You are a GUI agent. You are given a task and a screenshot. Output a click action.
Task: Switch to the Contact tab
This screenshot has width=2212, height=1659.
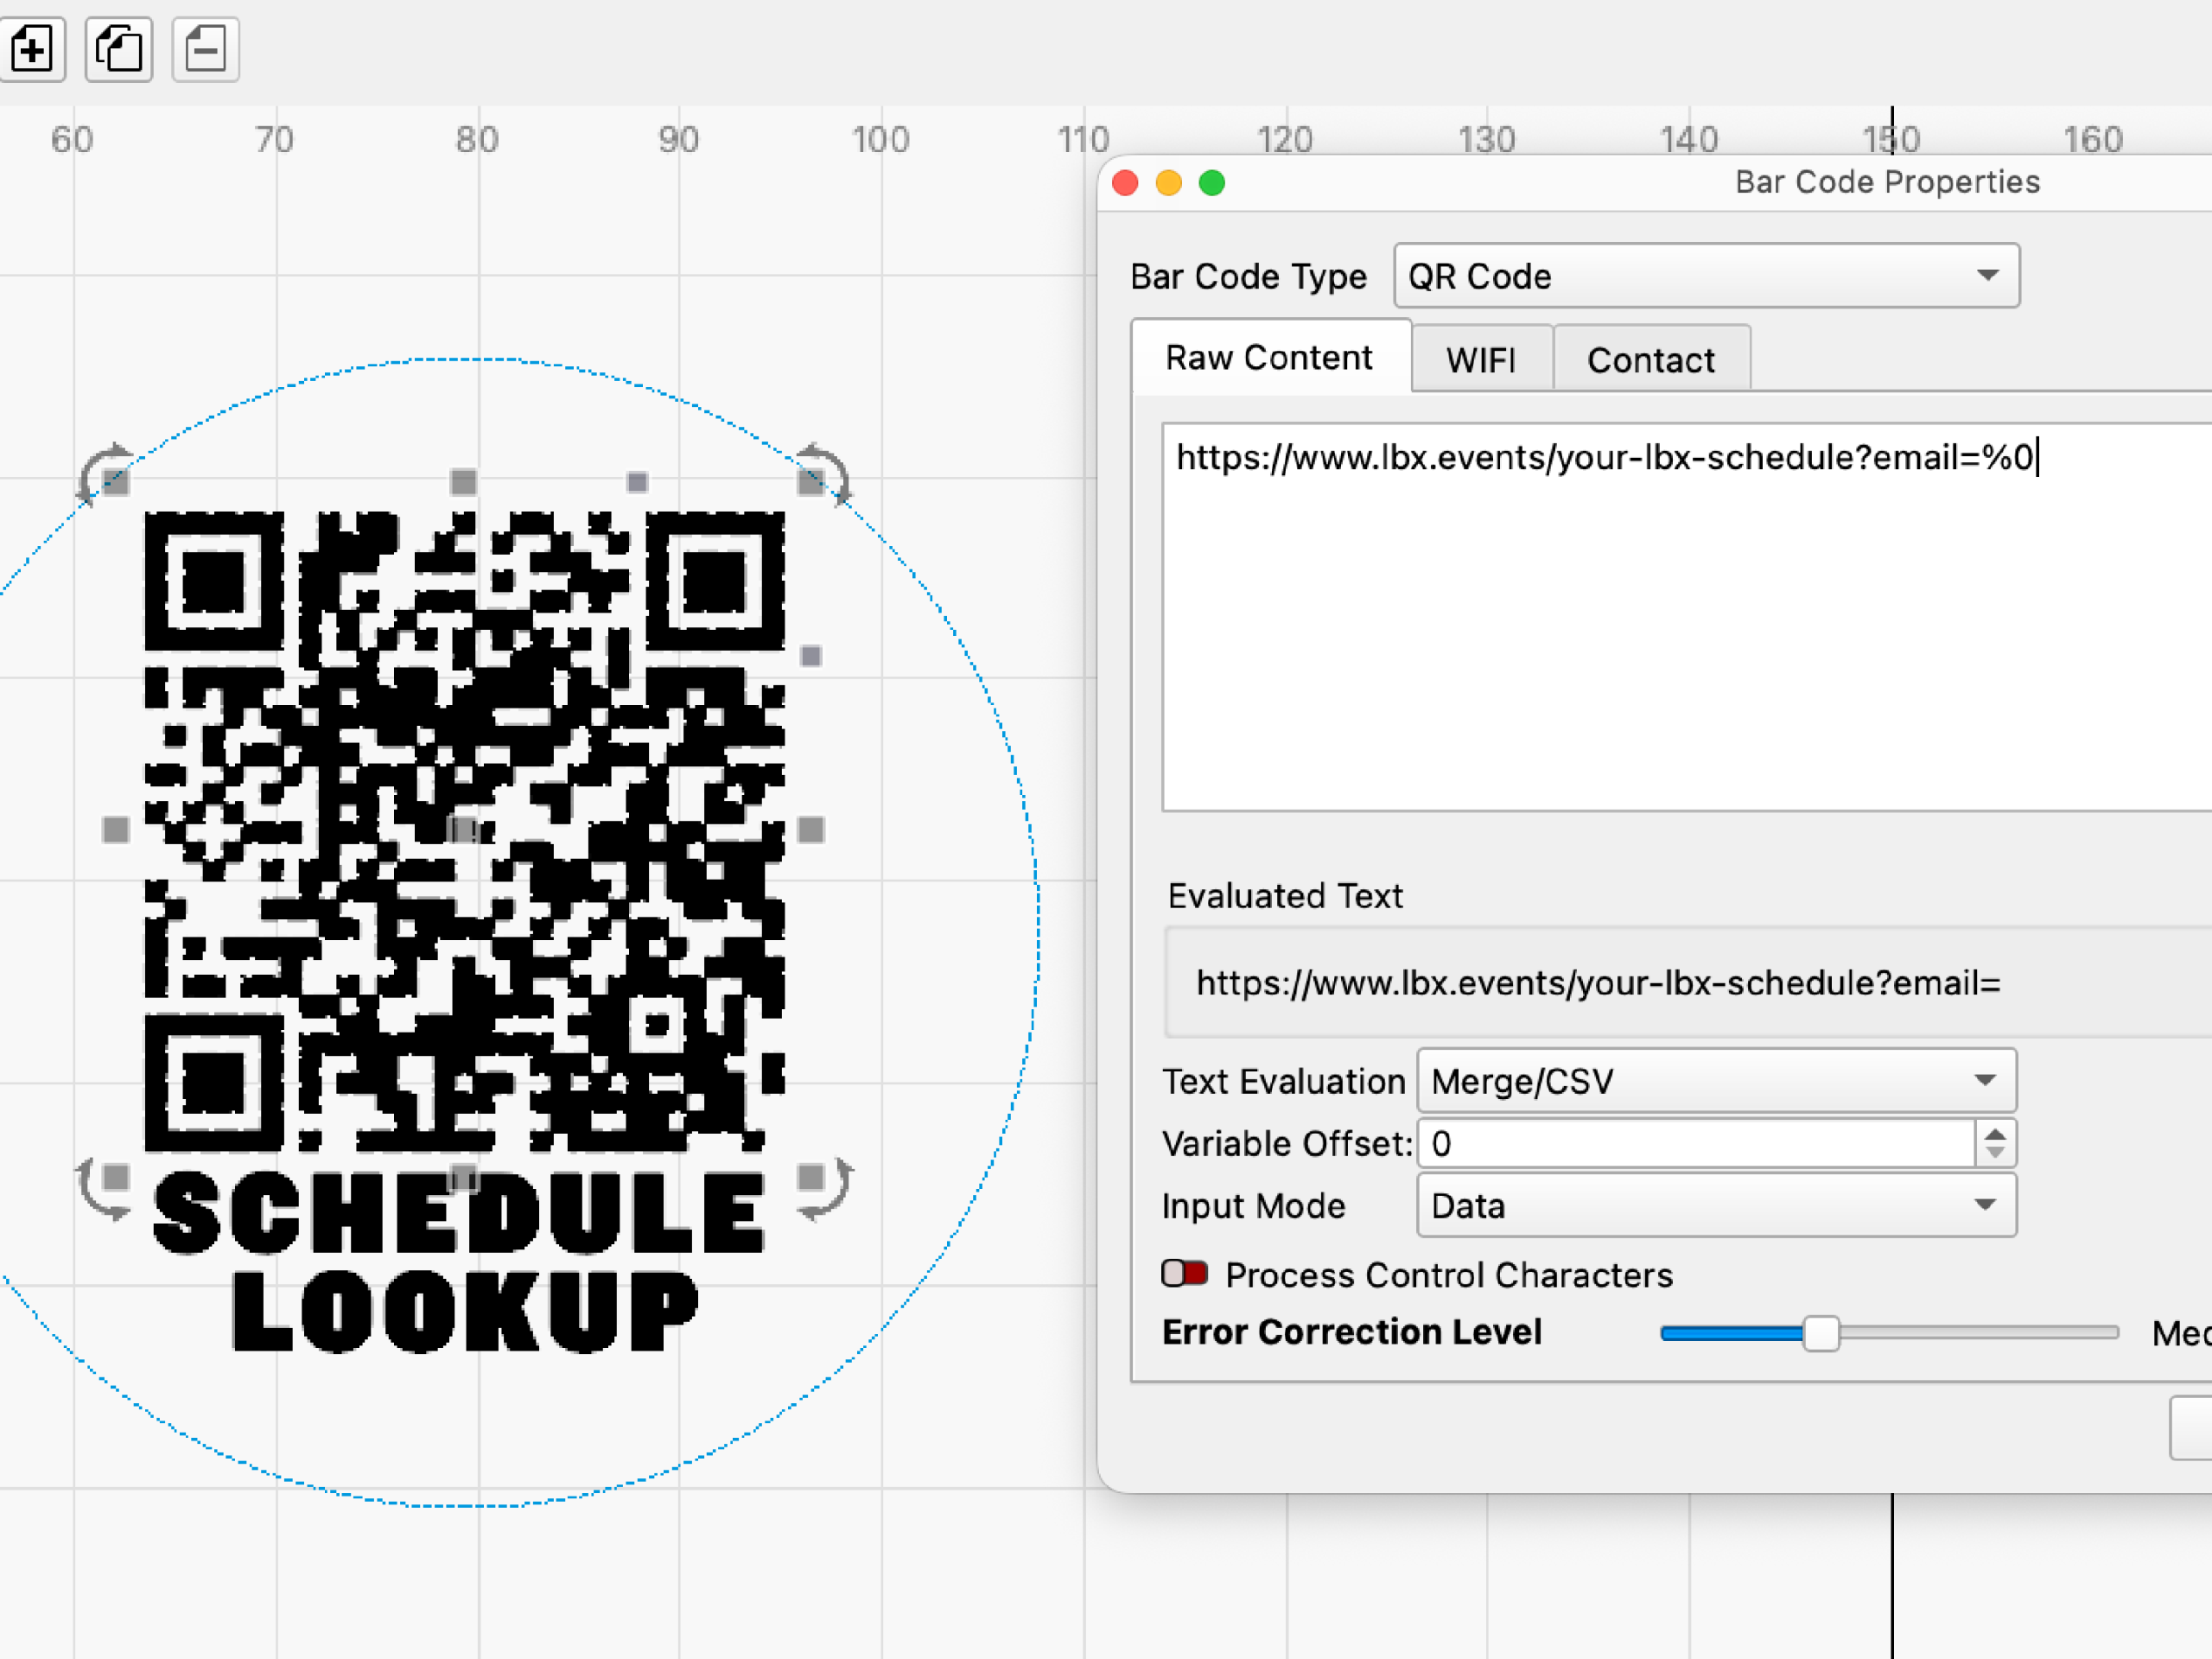(1651, 359)
